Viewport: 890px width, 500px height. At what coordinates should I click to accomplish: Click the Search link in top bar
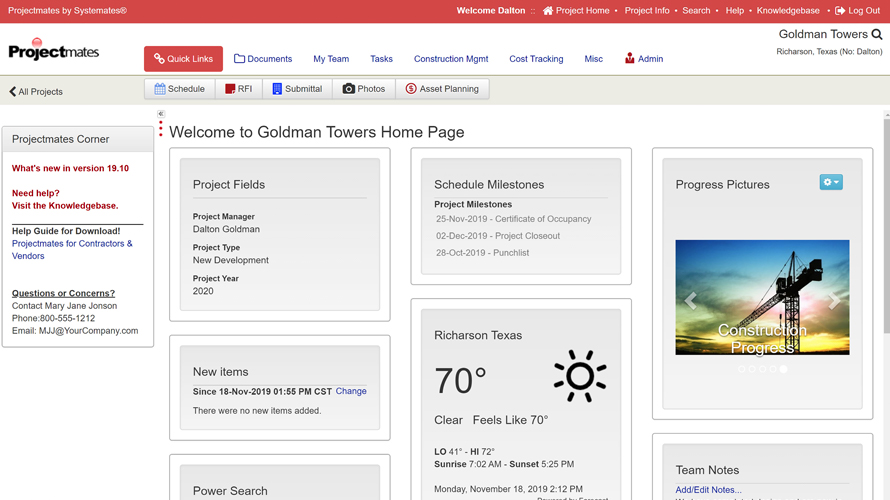[696, 11]
